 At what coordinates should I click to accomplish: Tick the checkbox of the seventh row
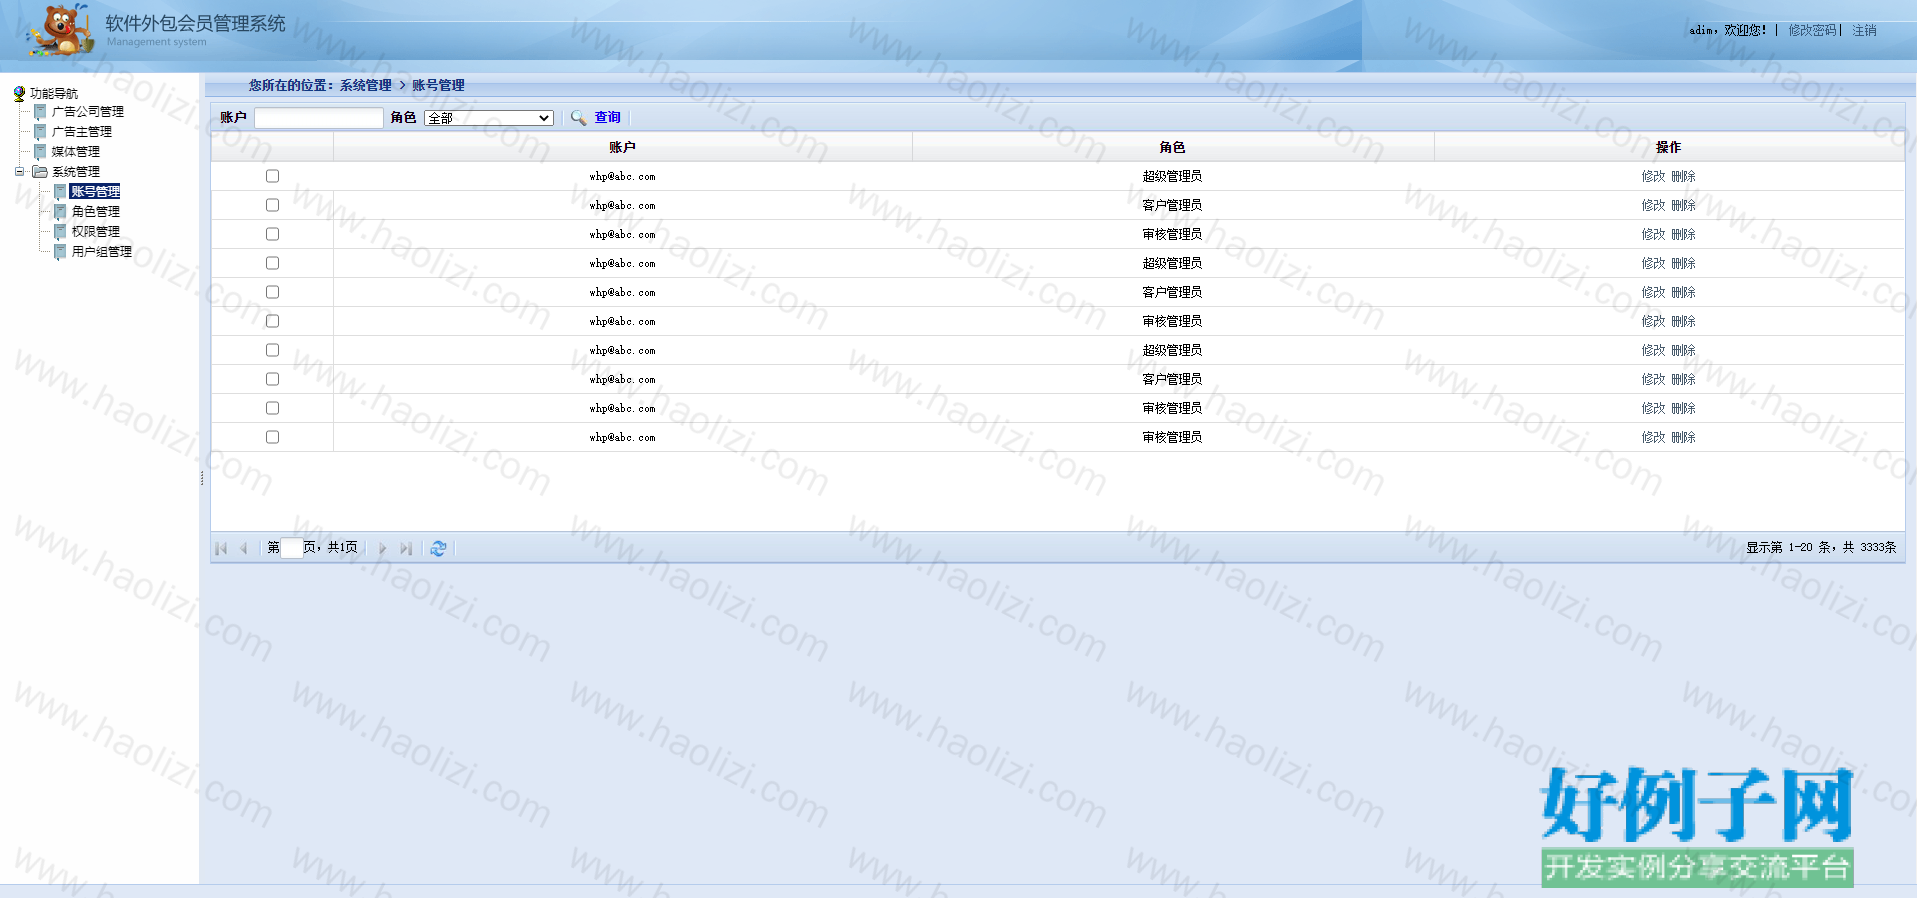(x=272, y=350)
